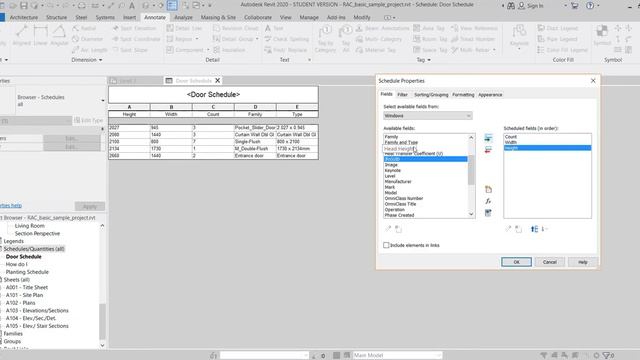Viewport: 640px width, 360px height.
Task: Open the Component dropdown arrow
Action: (208, 50)
